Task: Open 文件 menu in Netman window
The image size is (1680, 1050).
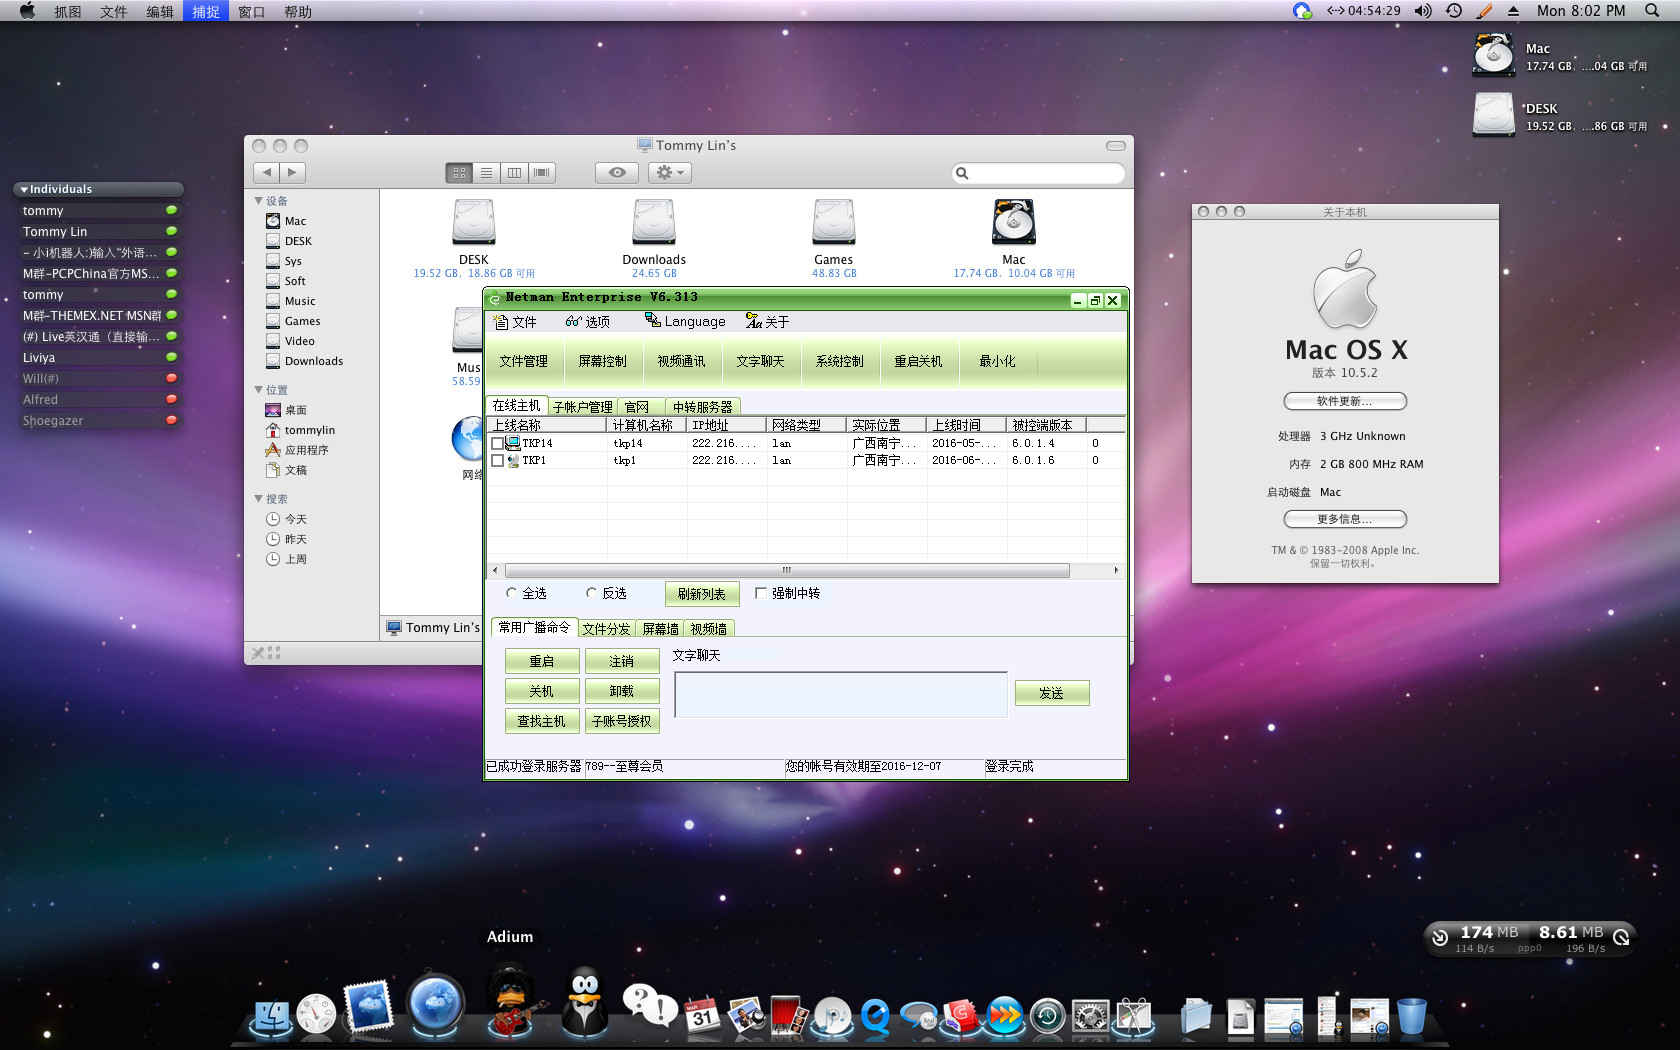Action: coord(515,322)
